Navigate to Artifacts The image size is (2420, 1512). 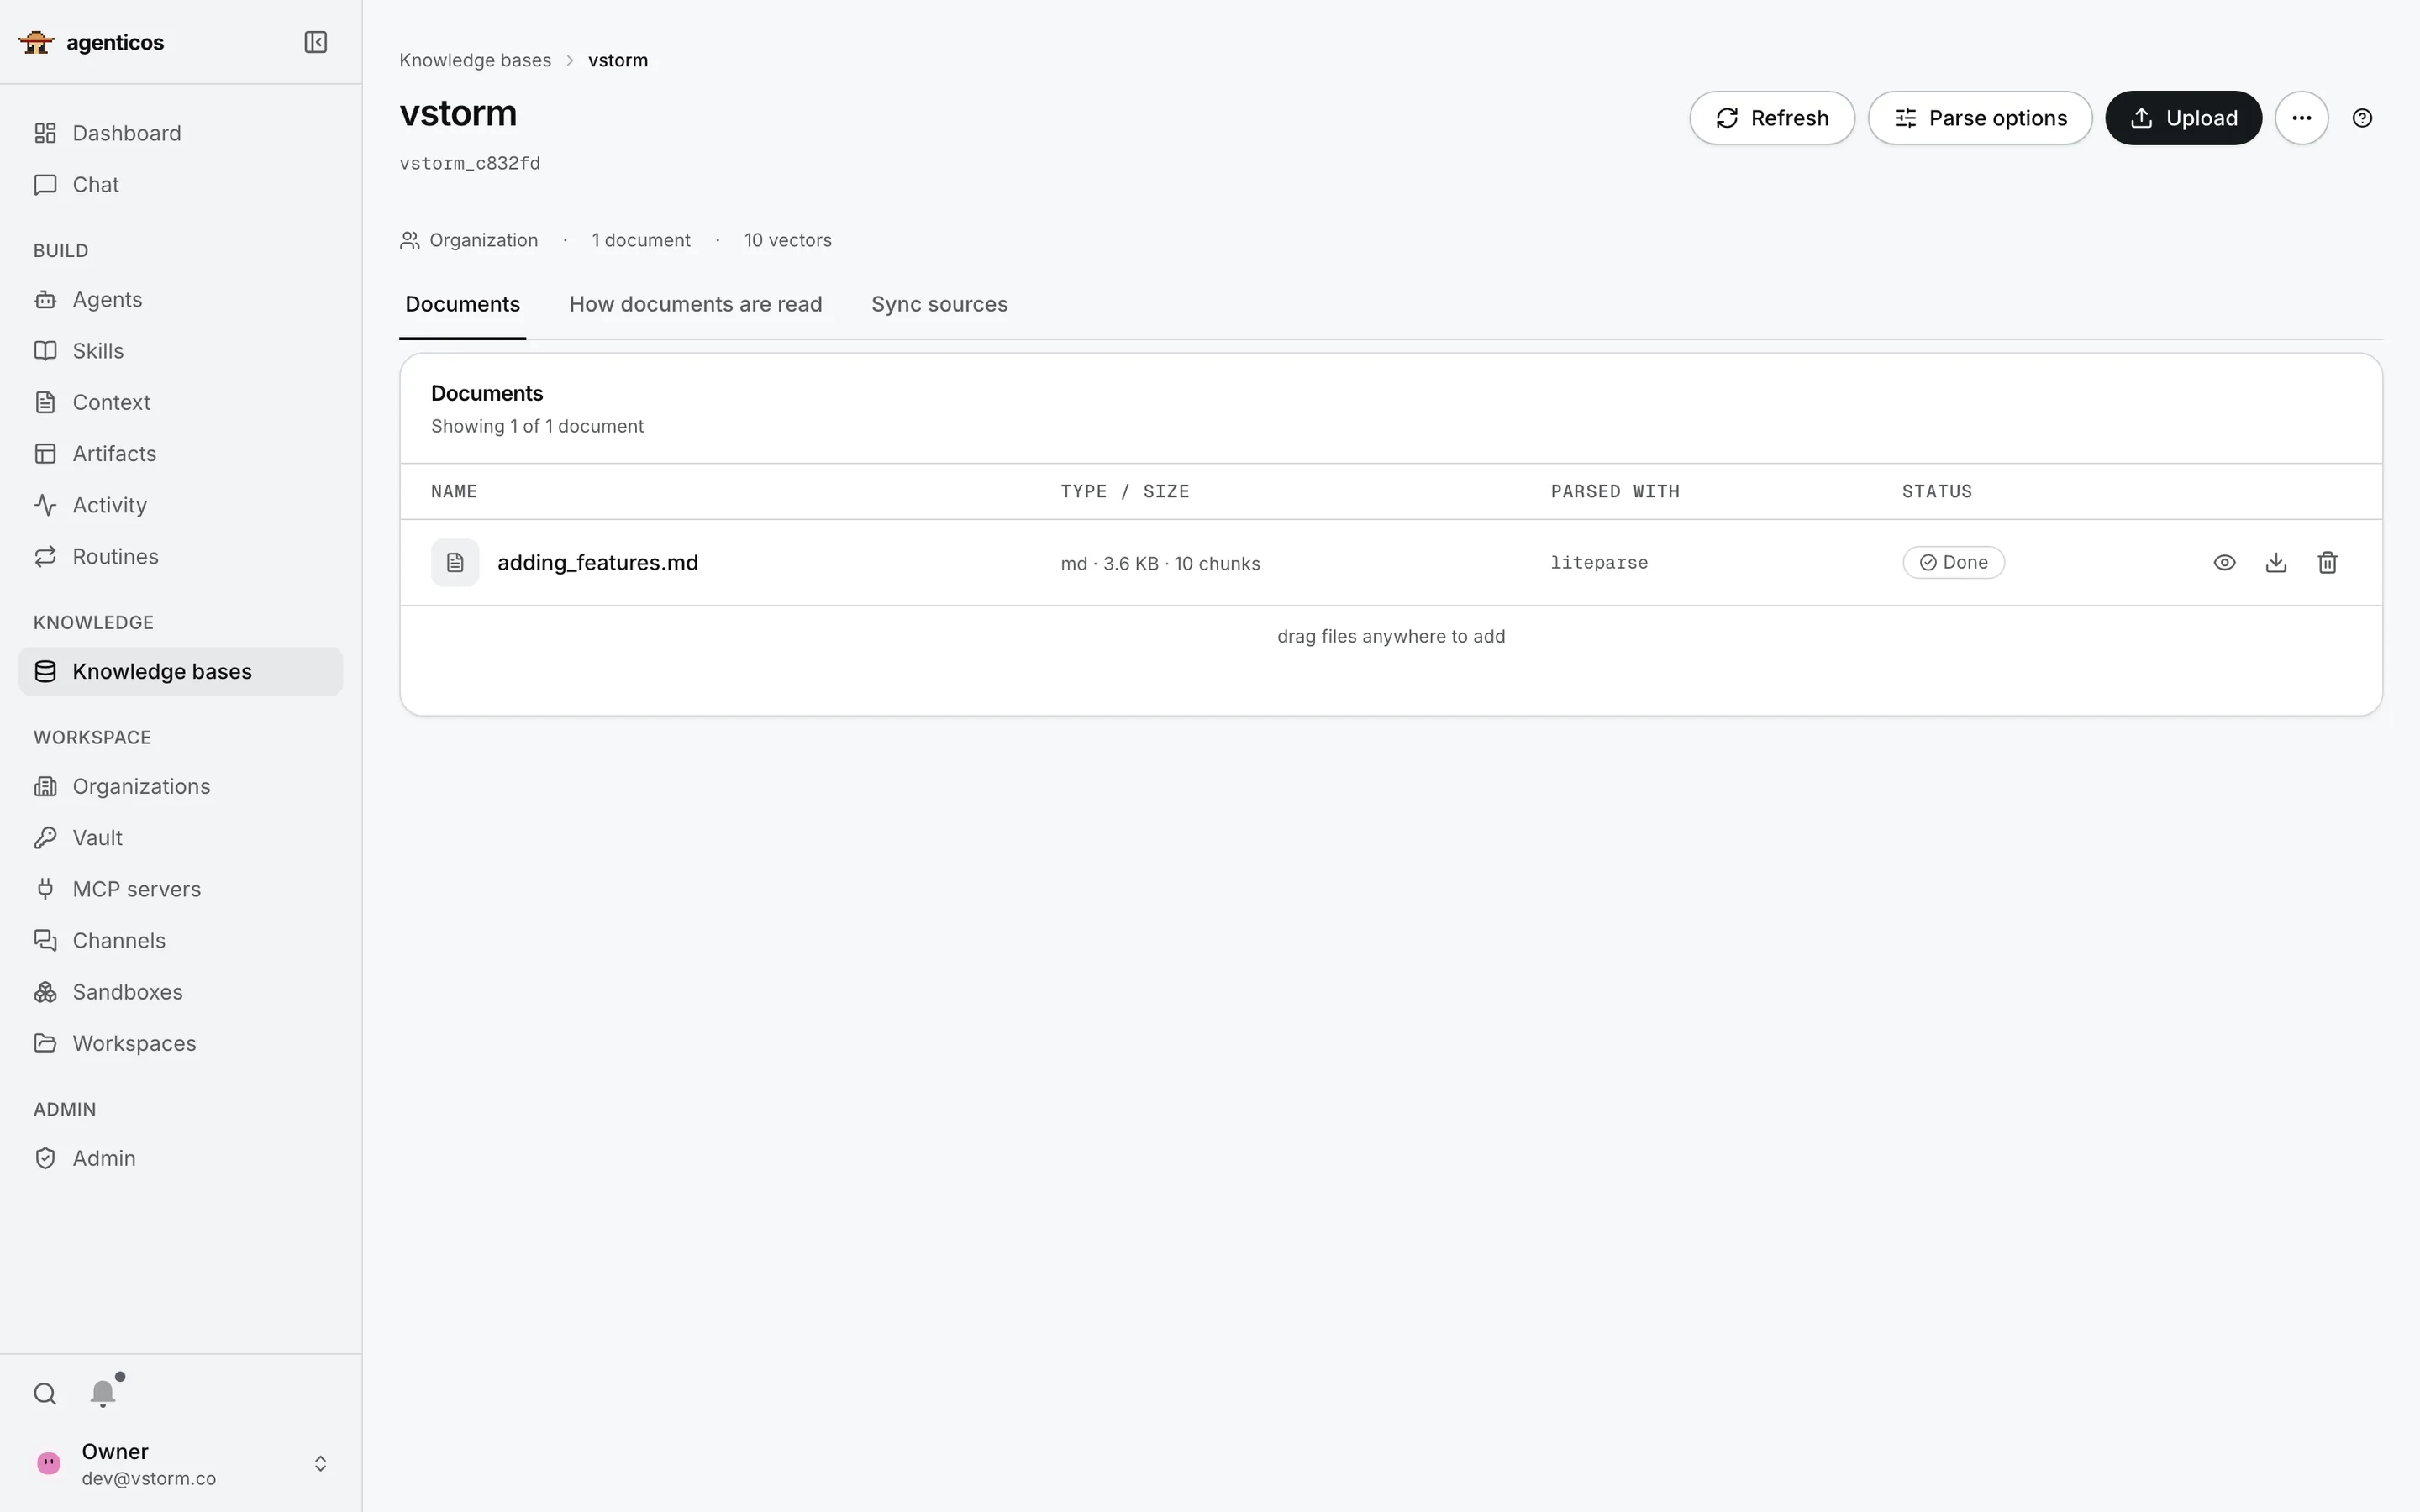[180, 453]
